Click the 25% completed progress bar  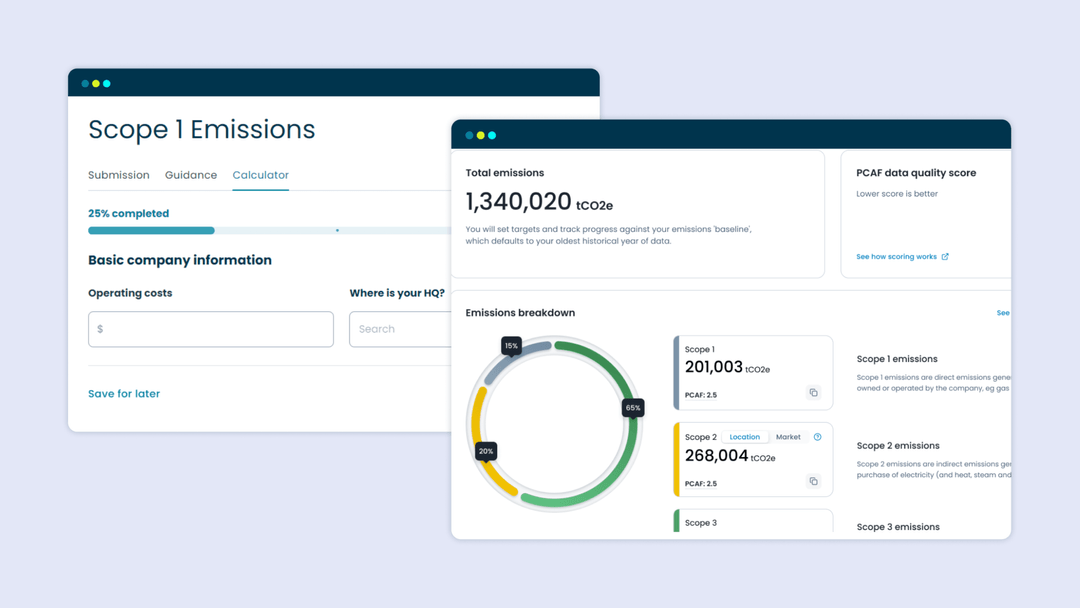(150, 230)
